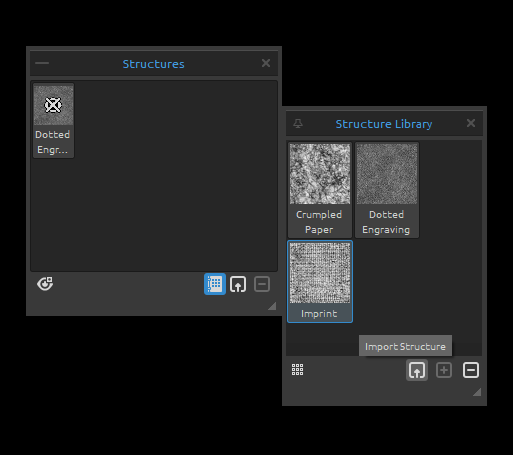
Task: Click the Structures panel title
Action: click(153, 64)
